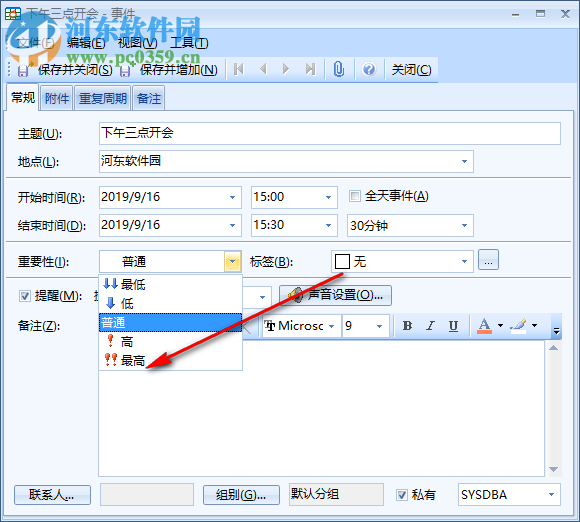Screen dimensions: 580x522
Task: Click the Save and Close disk icon
Action: tap(23, 70)
